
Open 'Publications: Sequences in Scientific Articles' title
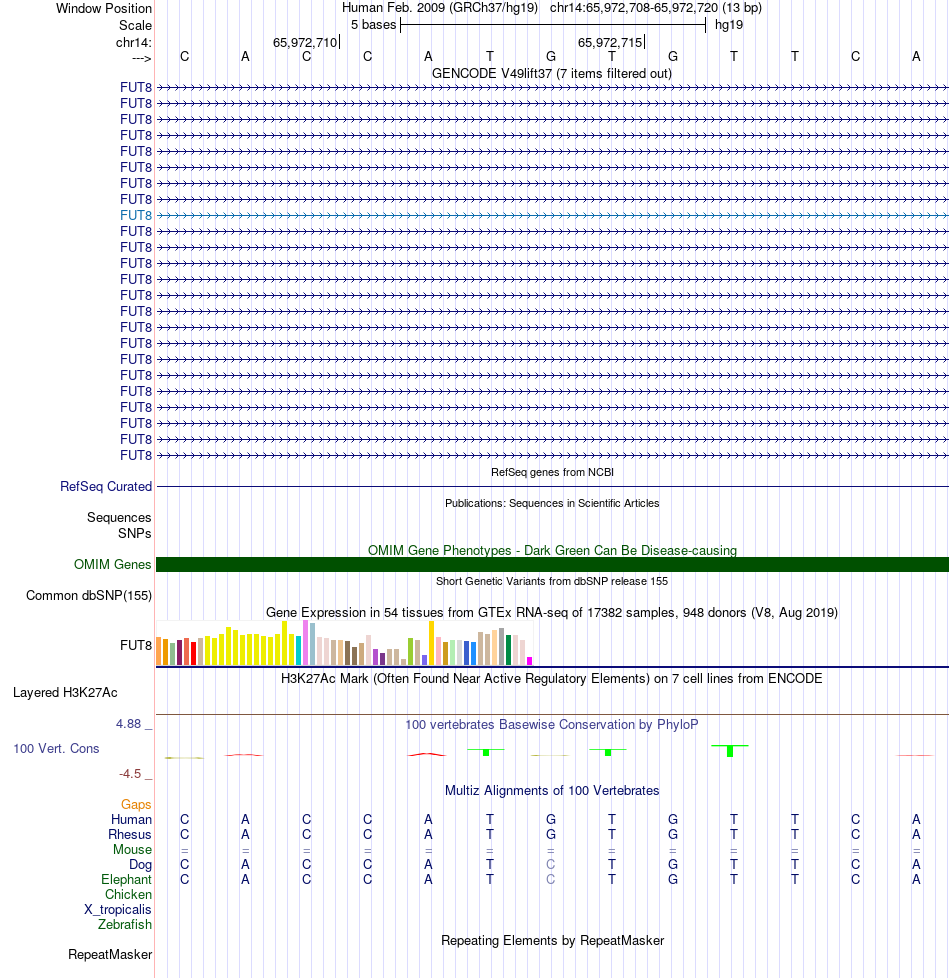click(552, 503)
